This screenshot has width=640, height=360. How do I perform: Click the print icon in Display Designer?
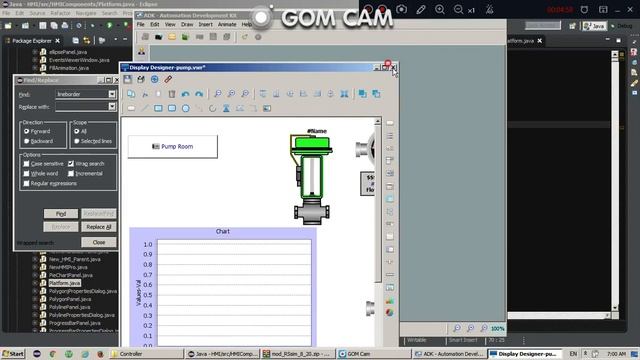point(141,79)
